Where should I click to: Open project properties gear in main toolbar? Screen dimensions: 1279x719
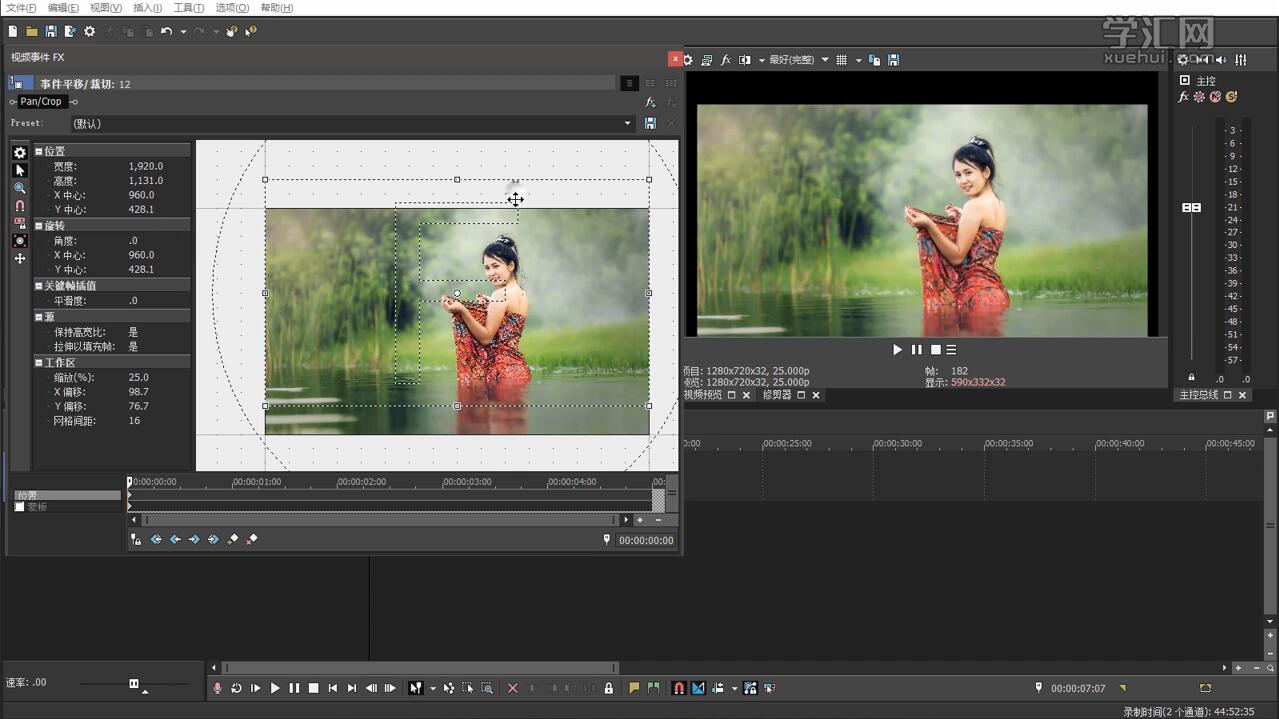90,32
